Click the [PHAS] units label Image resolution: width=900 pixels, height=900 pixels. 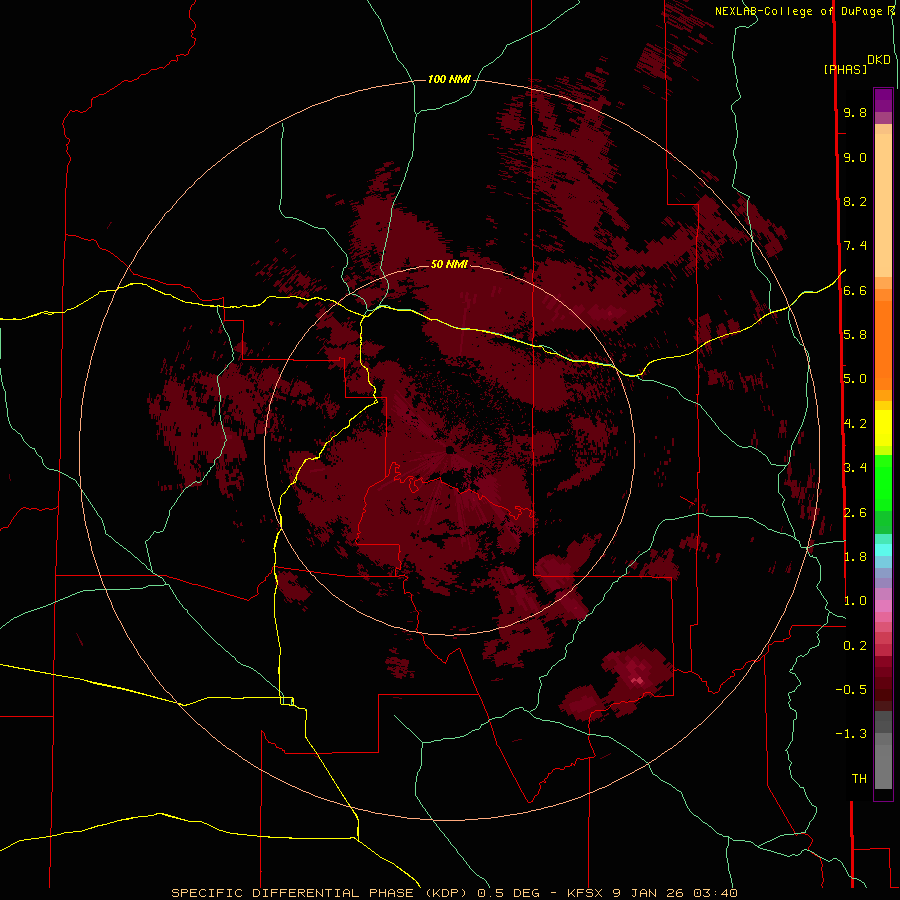pos(845,70)
